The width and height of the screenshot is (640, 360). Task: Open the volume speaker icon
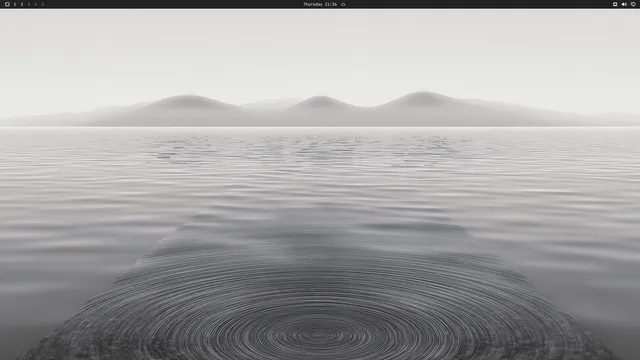[624, 4]
